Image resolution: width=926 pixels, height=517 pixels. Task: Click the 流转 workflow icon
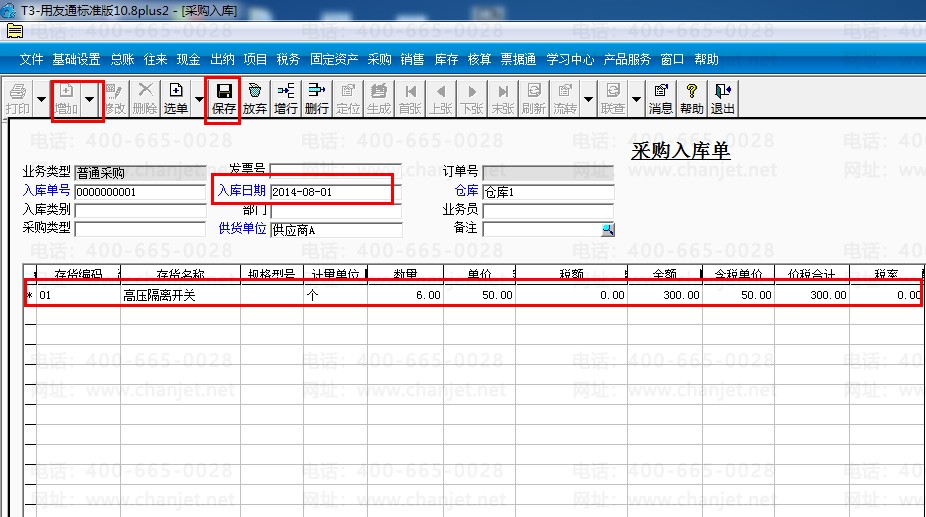(x=565, y=98)
